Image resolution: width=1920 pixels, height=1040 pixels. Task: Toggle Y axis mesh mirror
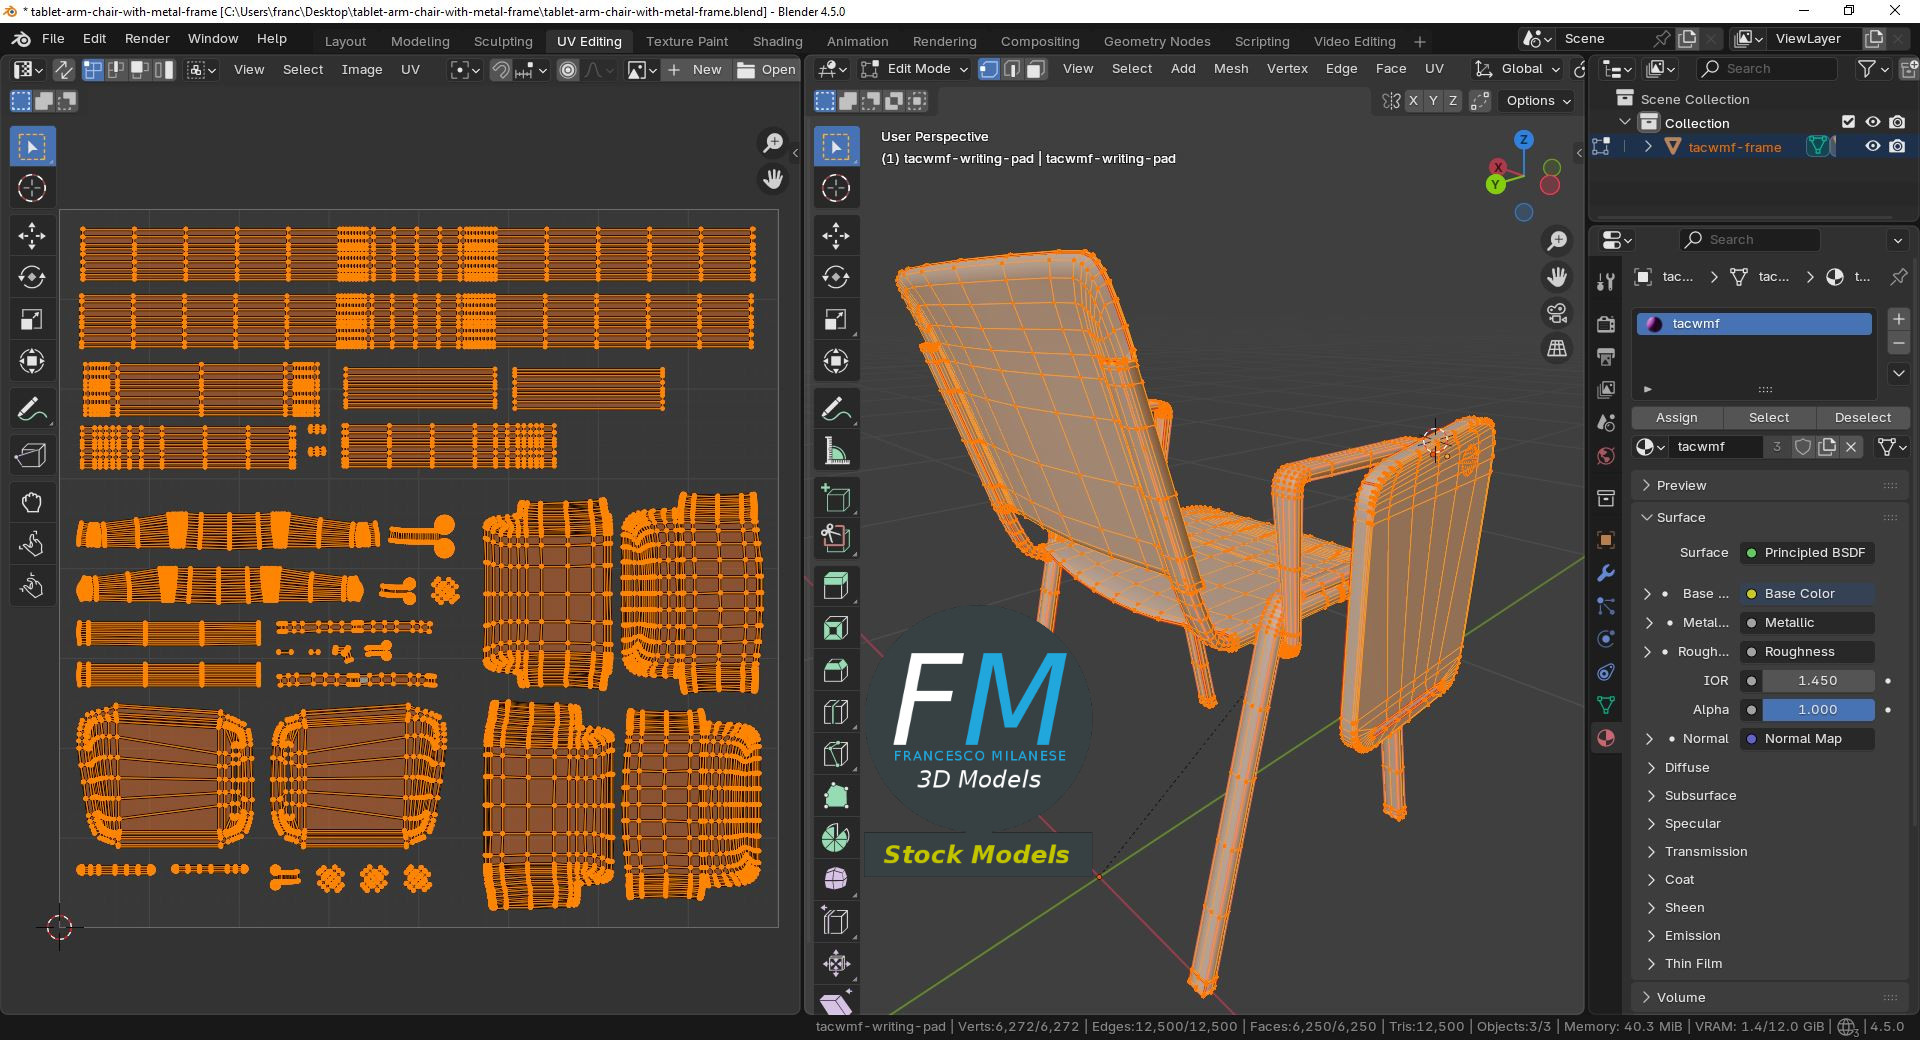tap(1433, 101)
